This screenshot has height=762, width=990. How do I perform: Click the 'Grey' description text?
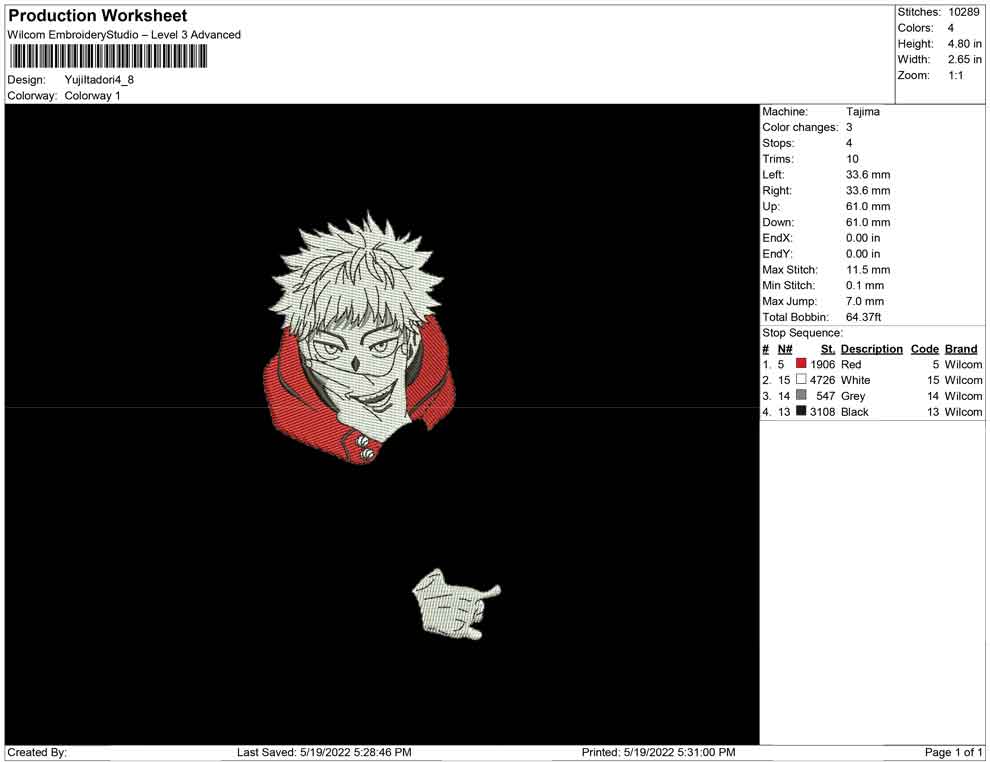pyautogui.click(x=853, y=396)
